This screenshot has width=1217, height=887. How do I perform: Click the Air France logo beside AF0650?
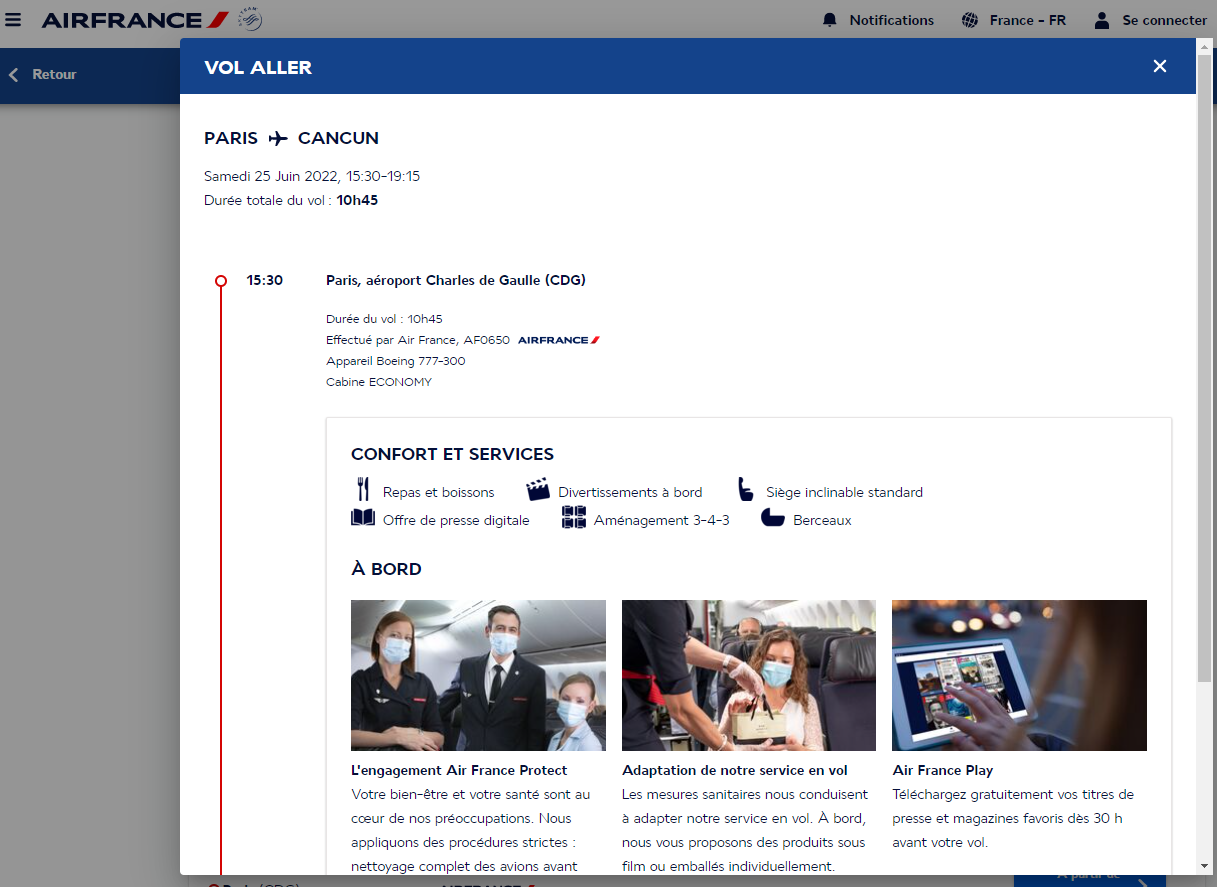[559, 340]
